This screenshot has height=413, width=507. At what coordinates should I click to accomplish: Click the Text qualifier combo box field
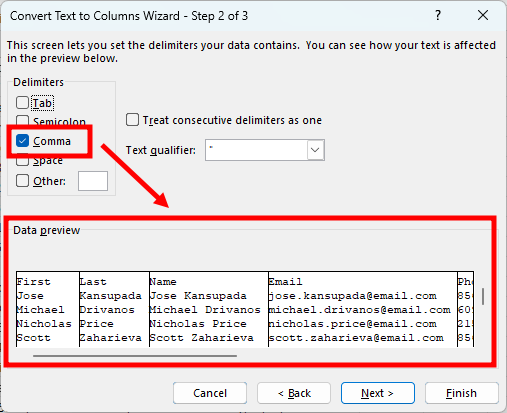(x=265, y=150)
